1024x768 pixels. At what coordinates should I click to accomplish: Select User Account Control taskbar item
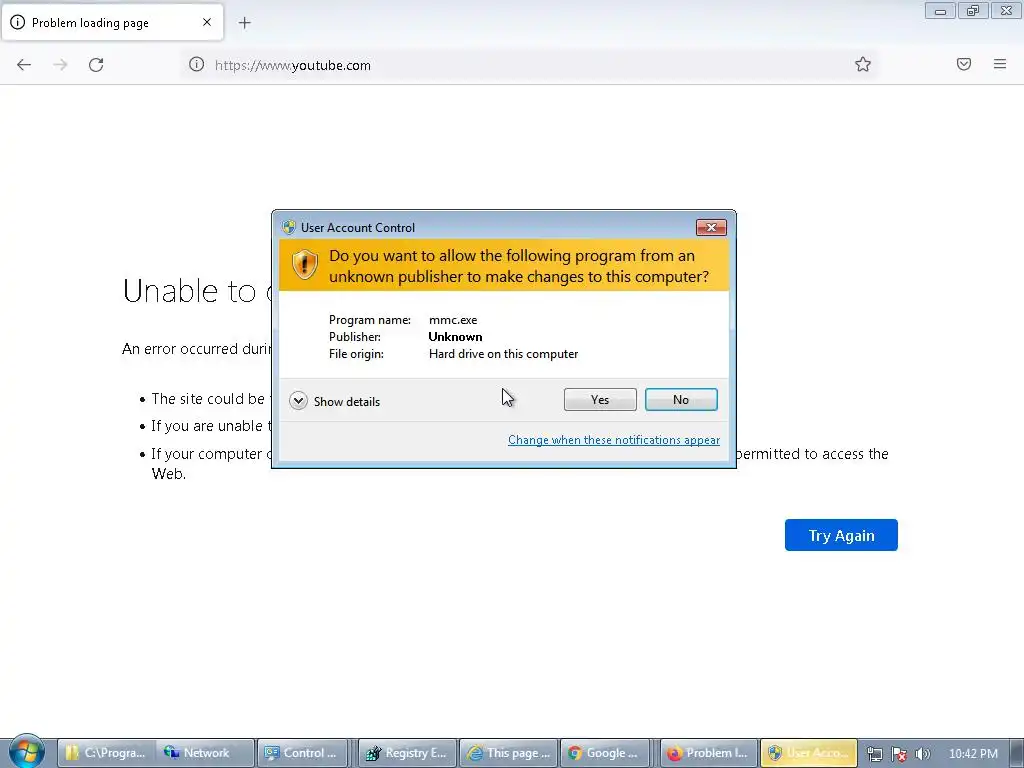808,753
